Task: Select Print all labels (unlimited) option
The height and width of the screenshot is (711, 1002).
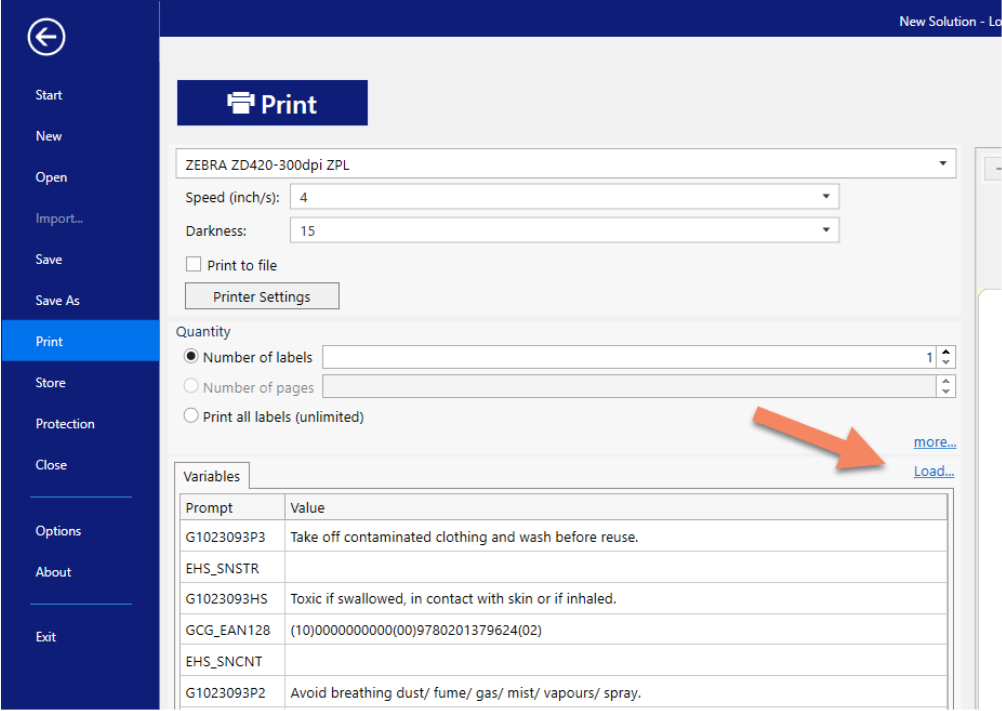Action: [x=190, y=416]
